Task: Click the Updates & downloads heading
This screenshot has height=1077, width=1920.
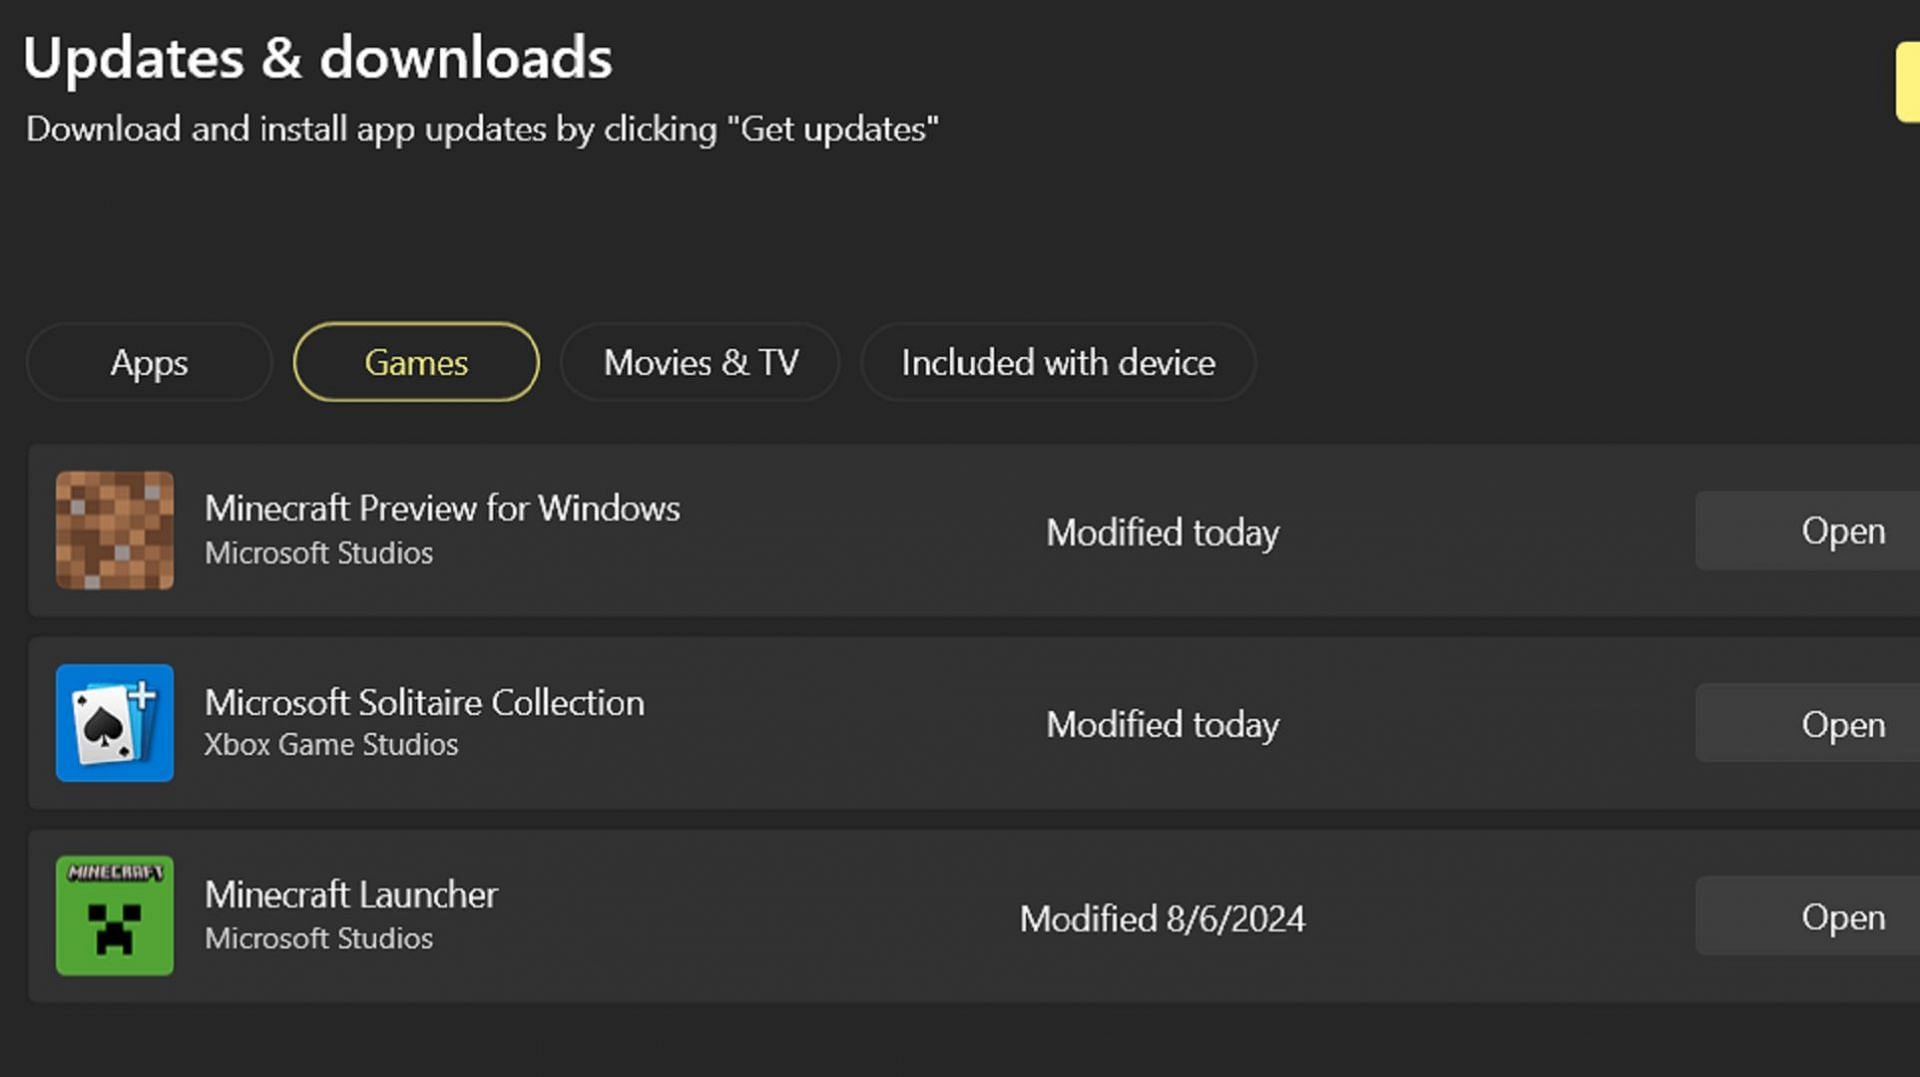Action: point(317,58)
